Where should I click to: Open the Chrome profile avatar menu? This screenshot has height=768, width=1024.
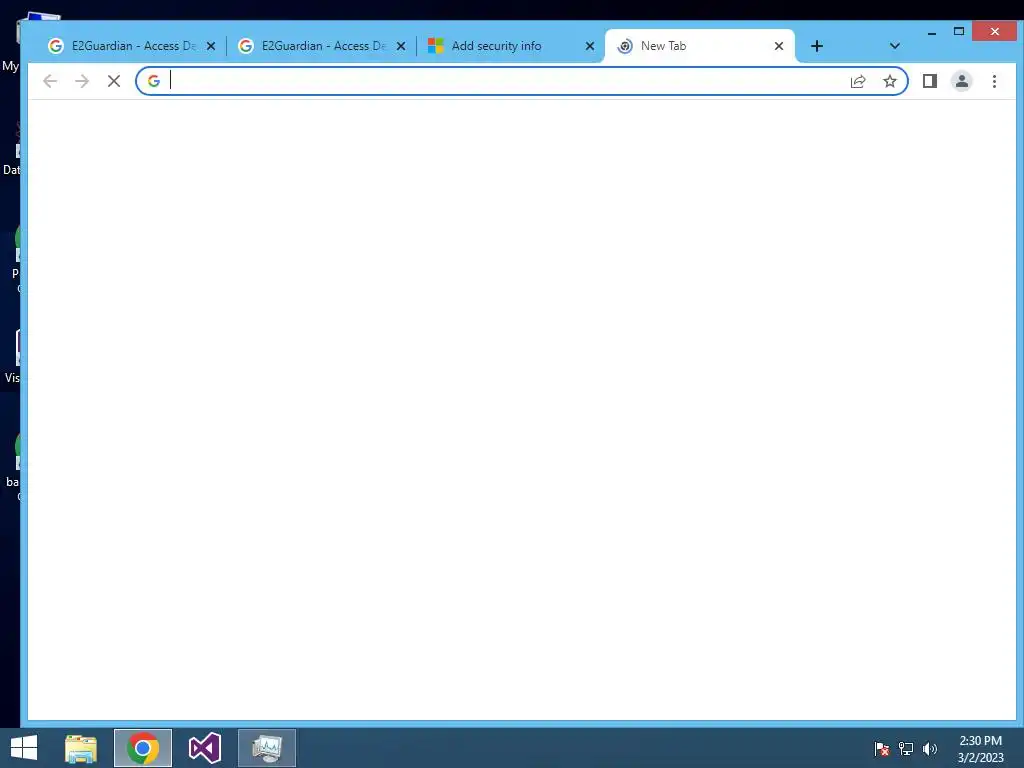tap(962, 81)
